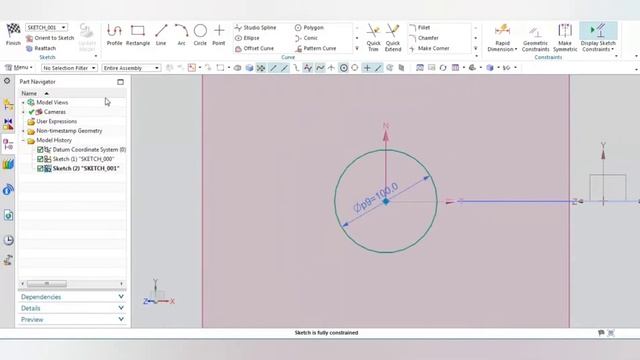Select the Circle tool
Image resolution: width=640 pixels, height=360 pixels.
[x=200, y=34]
